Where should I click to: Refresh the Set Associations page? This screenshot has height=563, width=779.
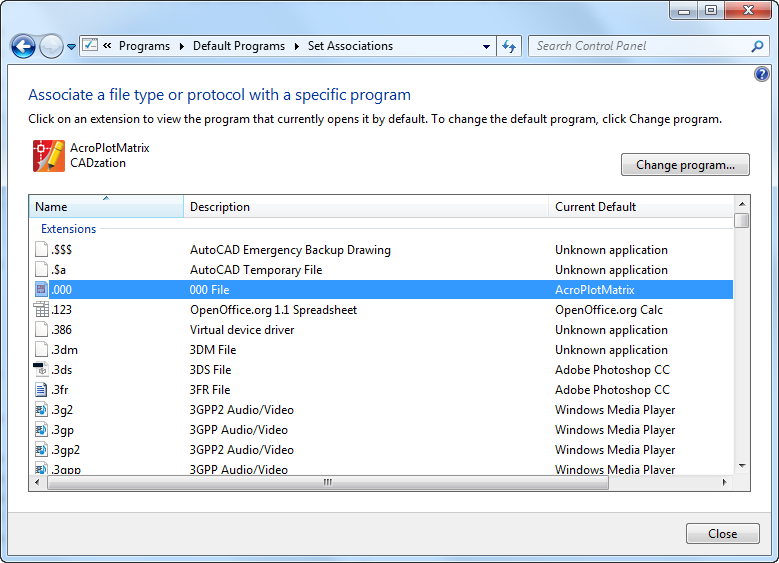509,46
